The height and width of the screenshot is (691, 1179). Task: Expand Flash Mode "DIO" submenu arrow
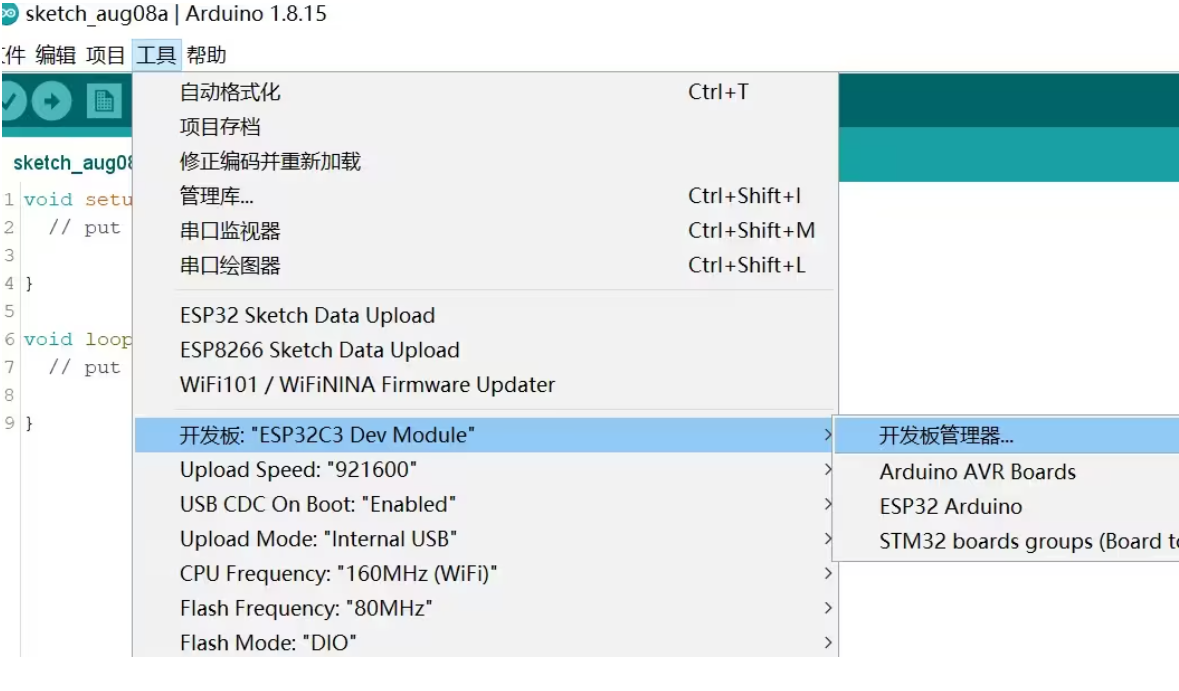[x=828, y=642]
